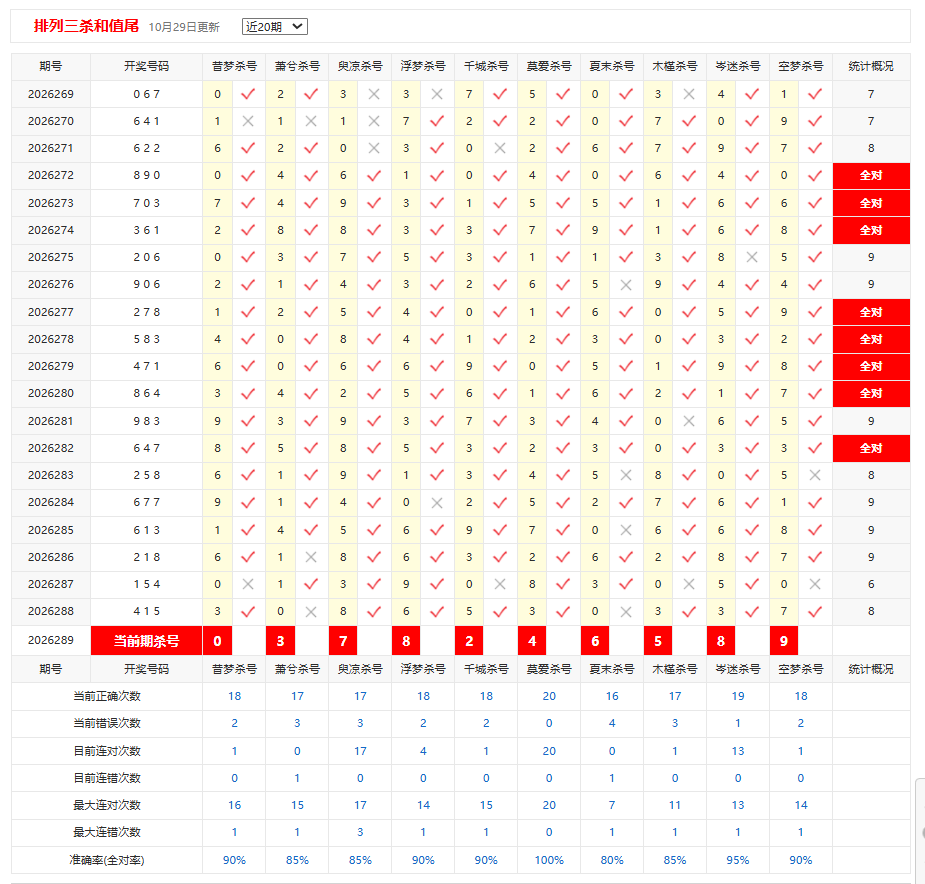Image resolution: width=925 pixels, height=884 pixels.
Task: Click period number 2026281
Action: click(x=51, y=421)
